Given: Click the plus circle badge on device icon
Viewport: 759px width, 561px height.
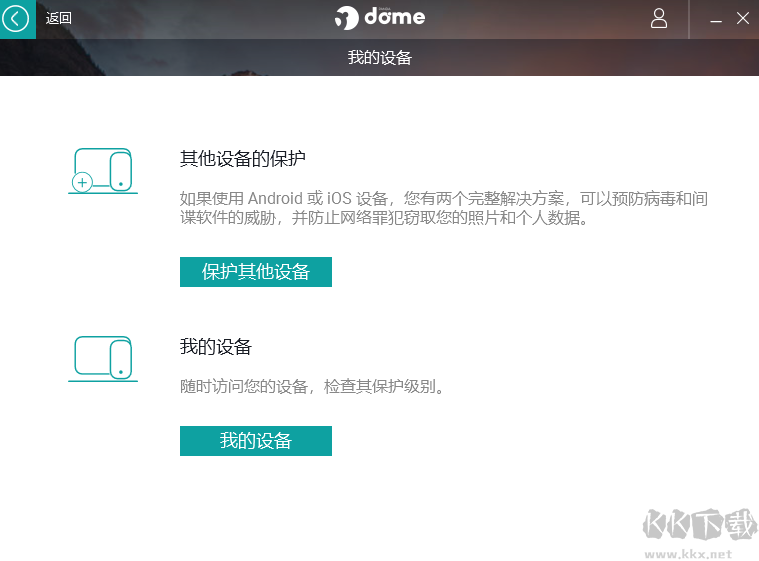Looking at the screenshot, I should [x=82, y=182].
